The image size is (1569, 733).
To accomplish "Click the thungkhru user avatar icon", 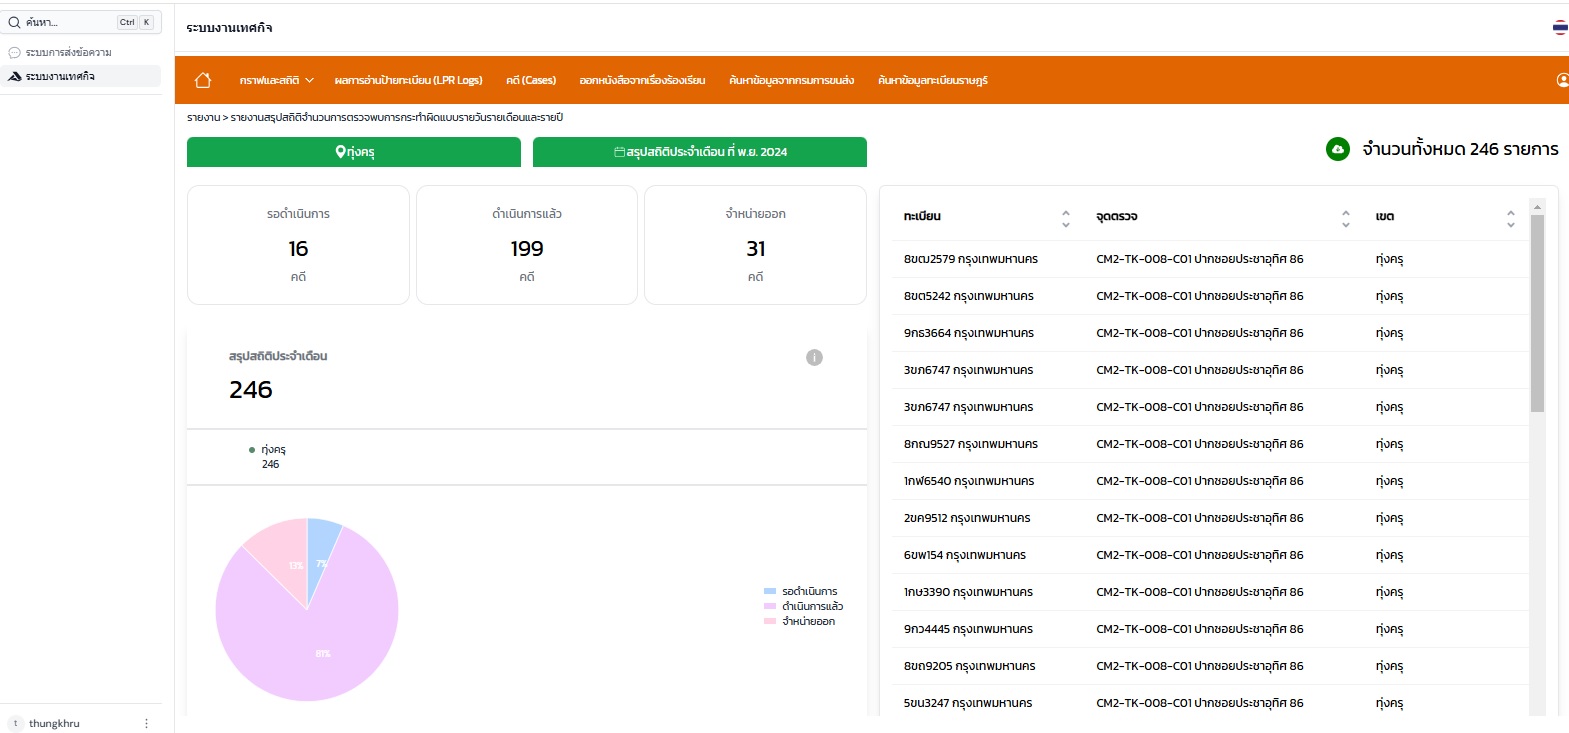I will (16, 723).
